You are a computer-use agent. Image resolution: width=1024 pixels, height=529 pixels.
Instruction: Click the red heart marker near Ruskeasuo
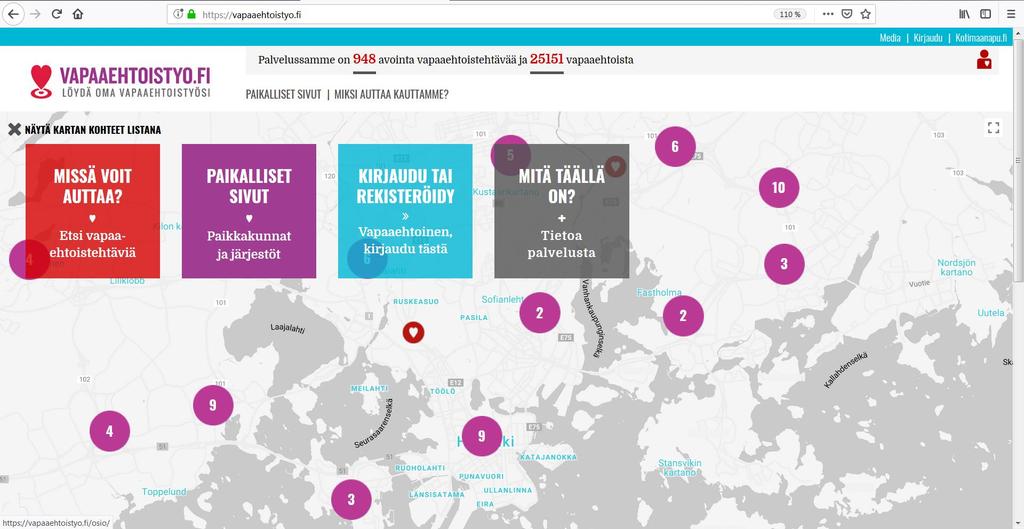coord(413,332)
